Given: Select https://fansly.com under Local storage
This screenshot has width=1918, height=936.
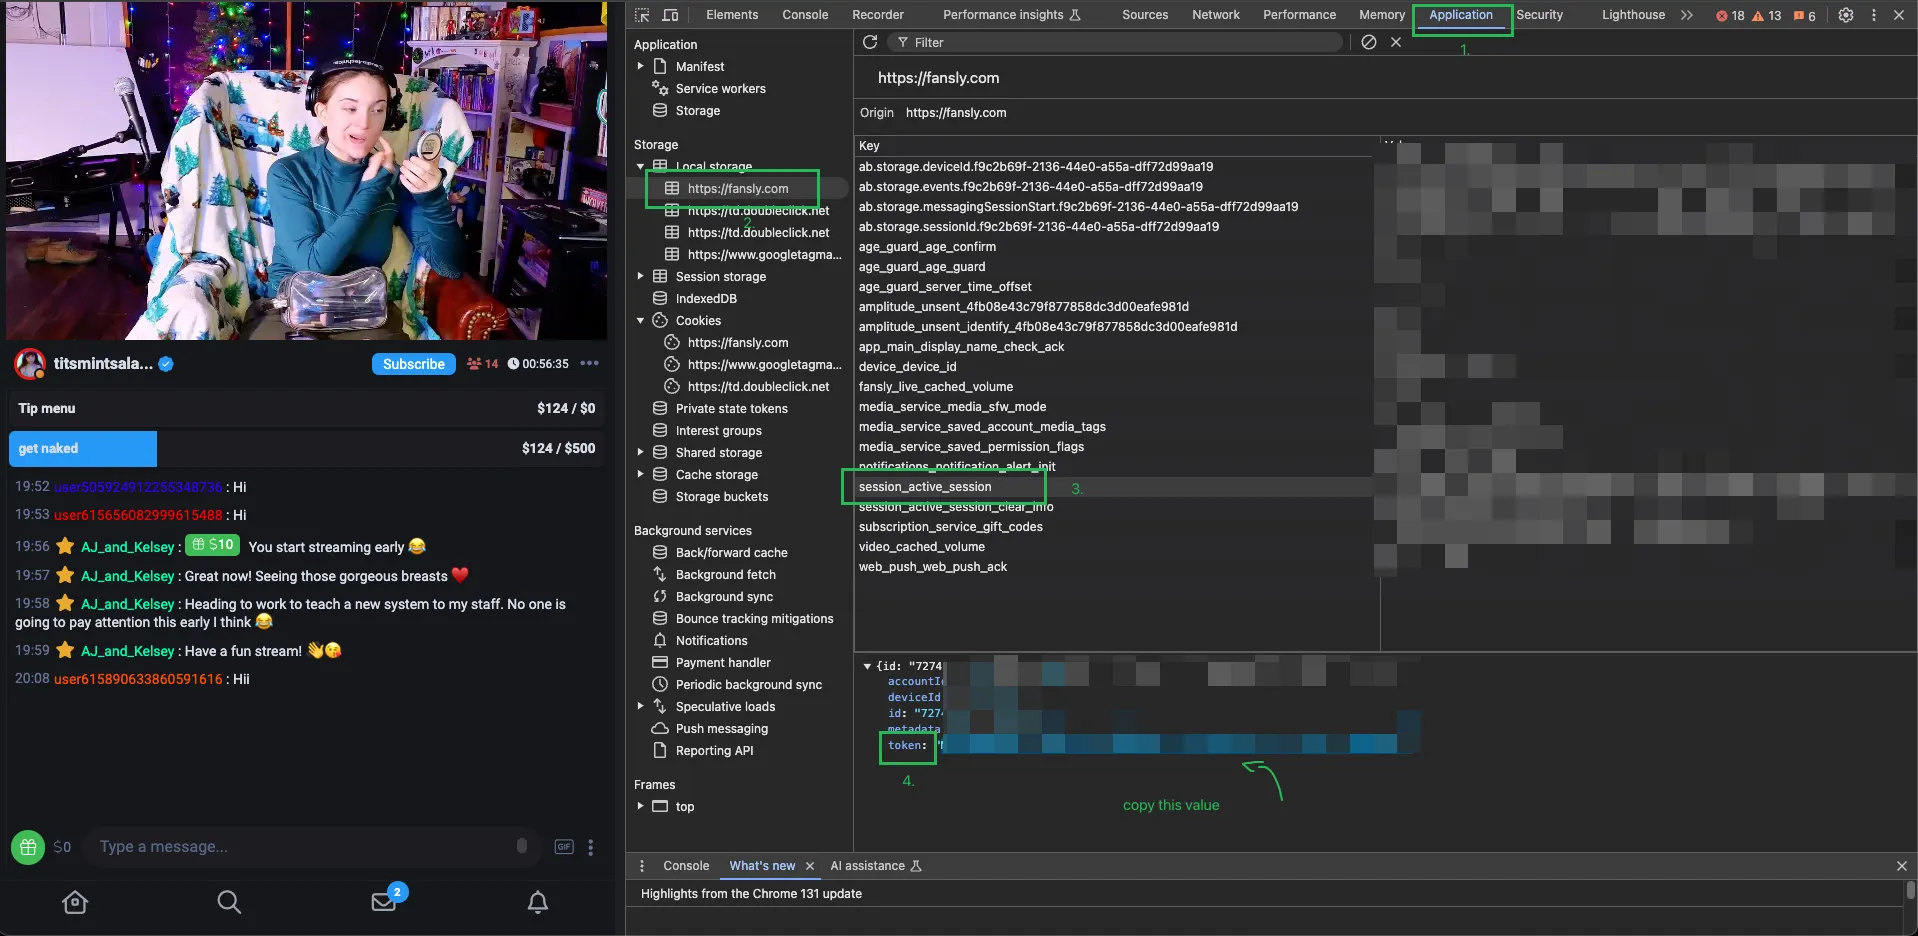Looking at the screenshot, I should pyautogui.click(x=738, y=188).
